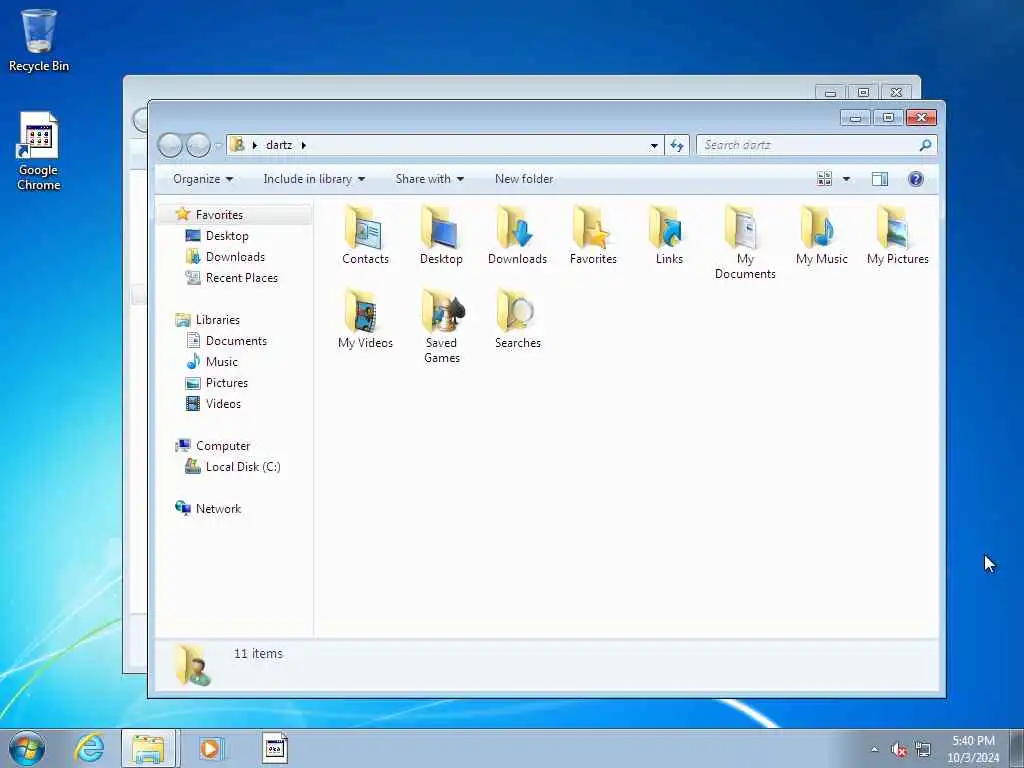This screenshot has height=768, width=1024.
Task: Click the network tray icon
Action: [923, 749]
